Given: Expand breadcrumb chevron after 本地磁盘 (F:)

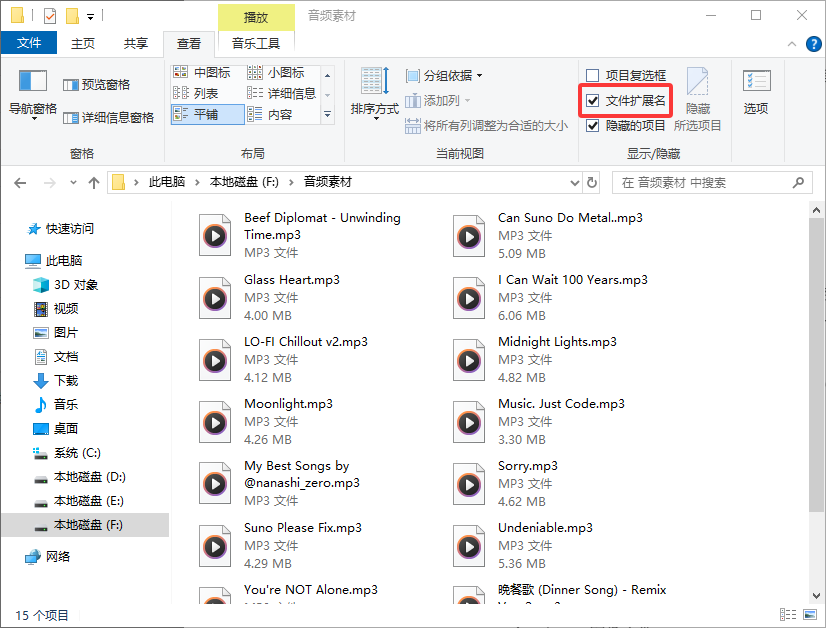Looking at the screenshot, I should [291, 182].
